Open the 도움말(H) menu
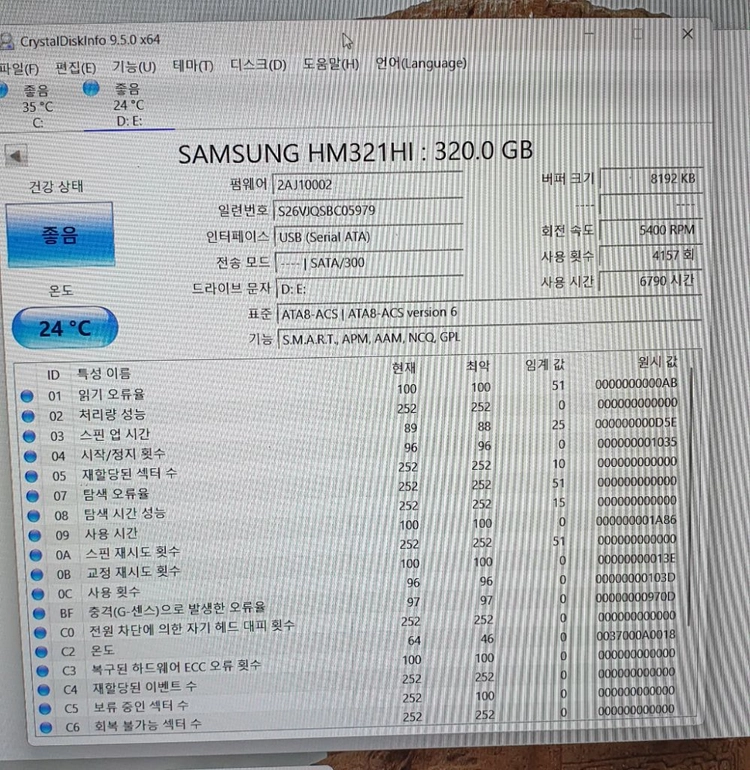Image resolution: width=750 pixels, height=770 pixels. coord(331,64)
